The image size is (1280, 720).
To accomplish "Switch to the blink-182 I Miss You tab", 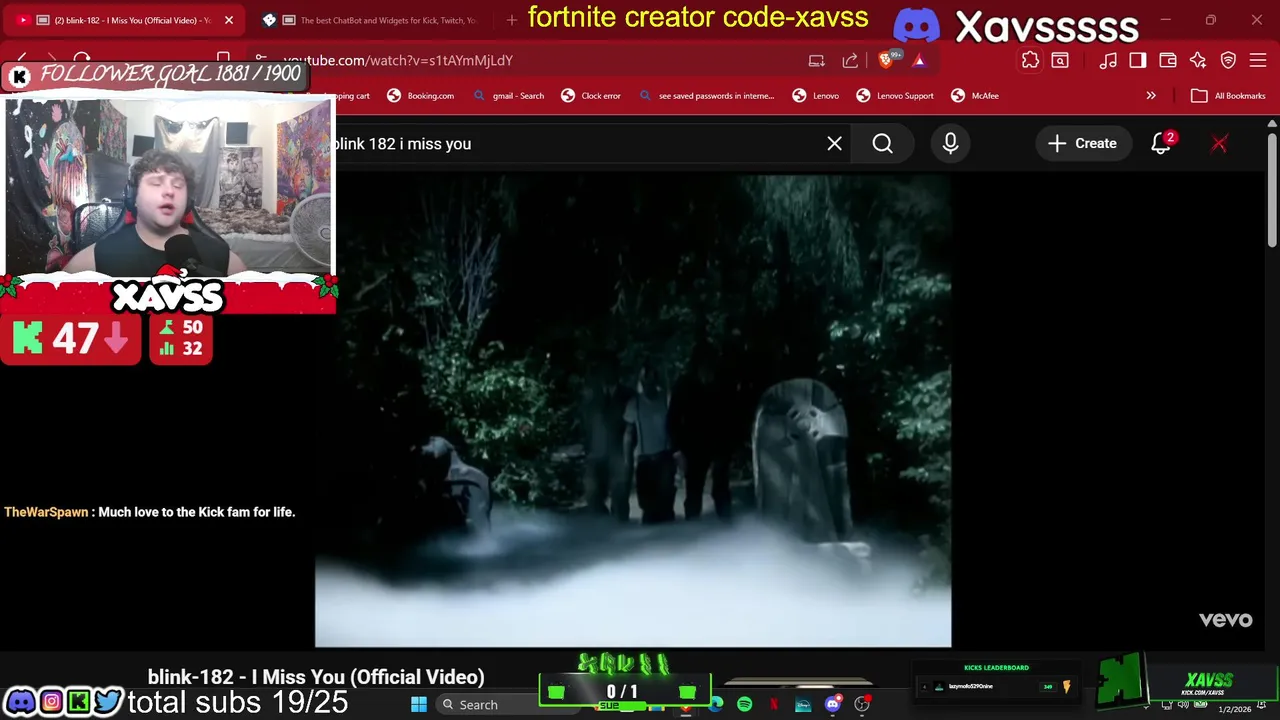I will pos(122,20).
